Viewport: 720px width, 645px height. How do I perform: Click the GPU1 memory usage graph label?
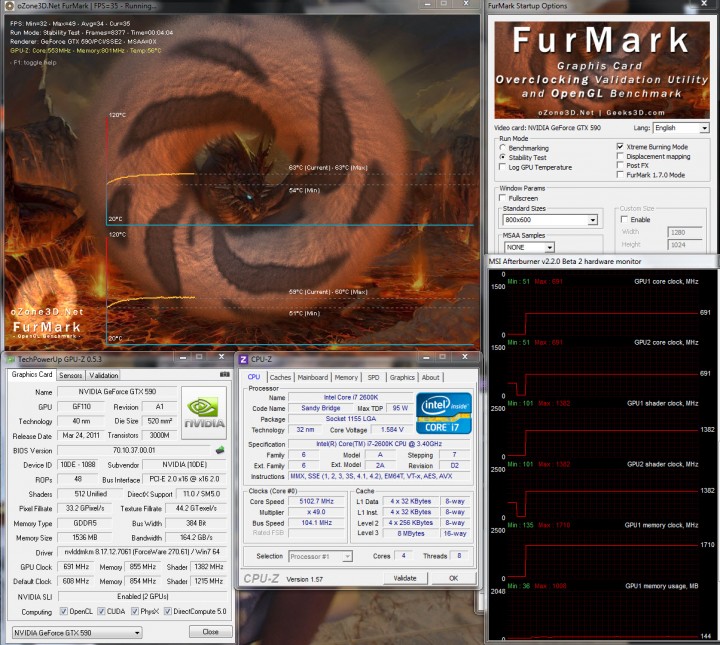662,586
